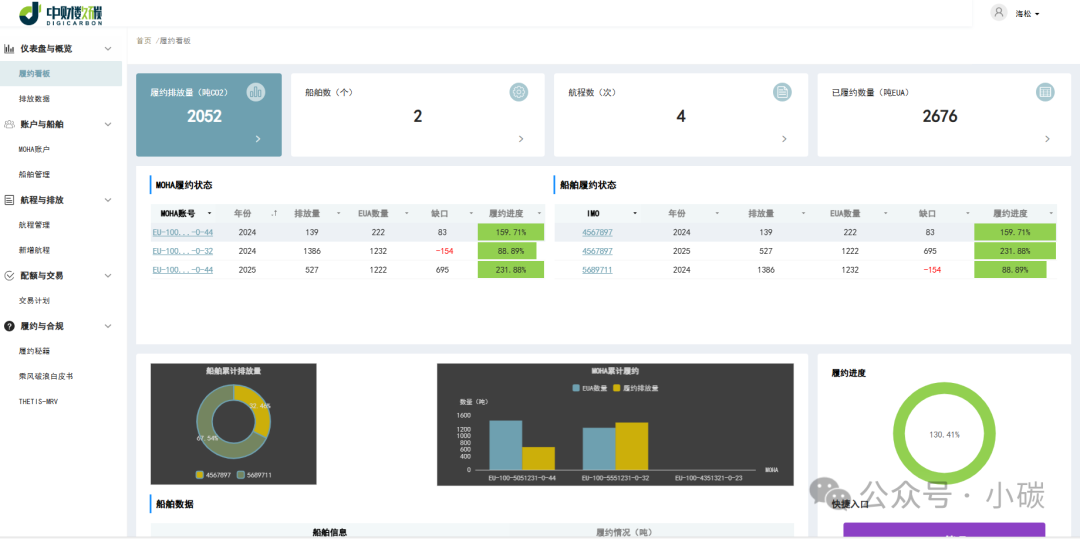Open 船舶管理 sidebar item
This screenshot has height=539, width=1080.
(34, 175)
